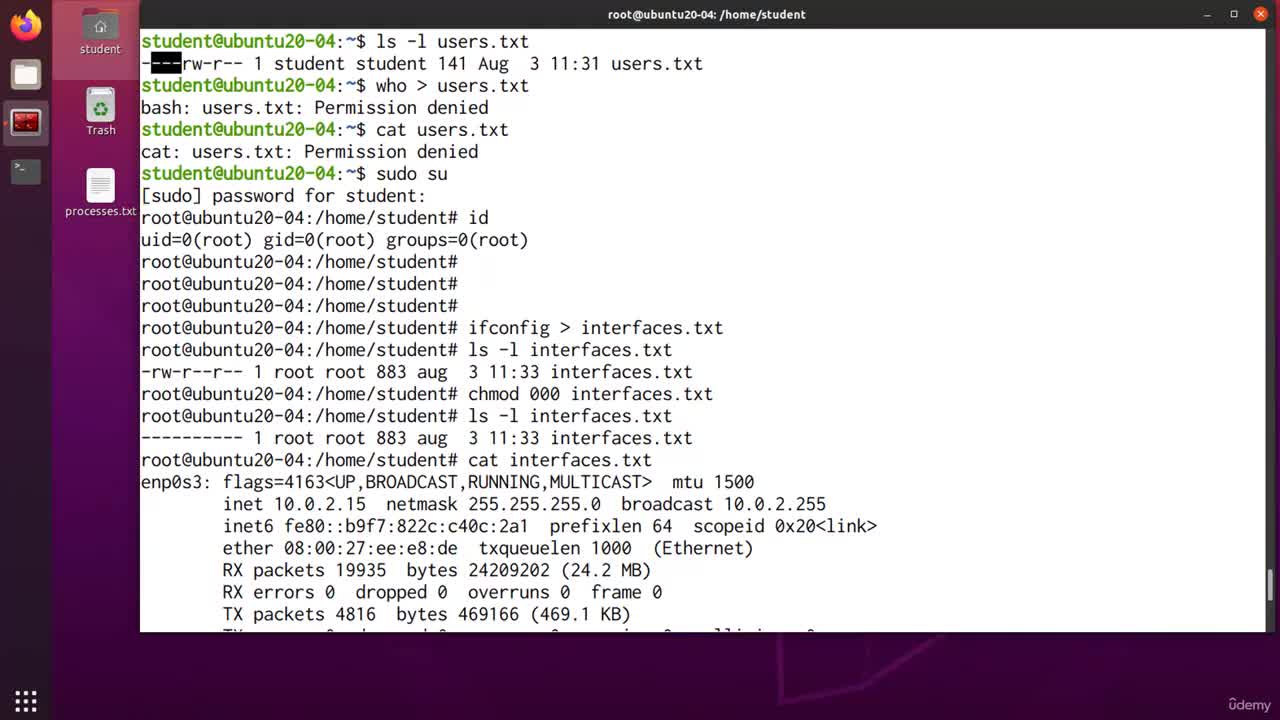Screen dimensions: 1280x720
Task: Click 'RX packets 19935' line
Action: (437, 569)
